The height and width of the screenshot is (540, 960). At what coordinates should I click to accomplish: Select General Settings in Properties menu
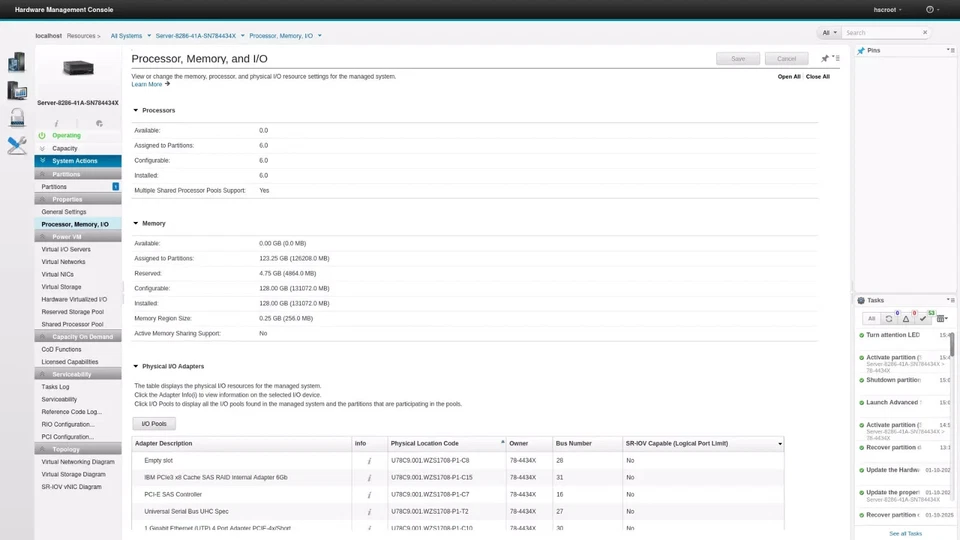(x=64, y=212)
